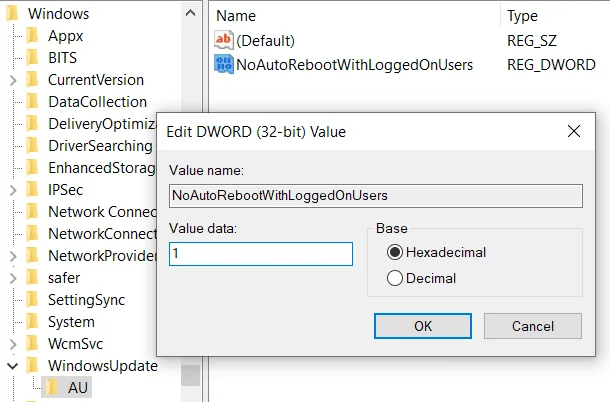Viewport: 610px width, 402px height.
Task: Select the WindowsUpdate key label
Action: pos(103,366)
